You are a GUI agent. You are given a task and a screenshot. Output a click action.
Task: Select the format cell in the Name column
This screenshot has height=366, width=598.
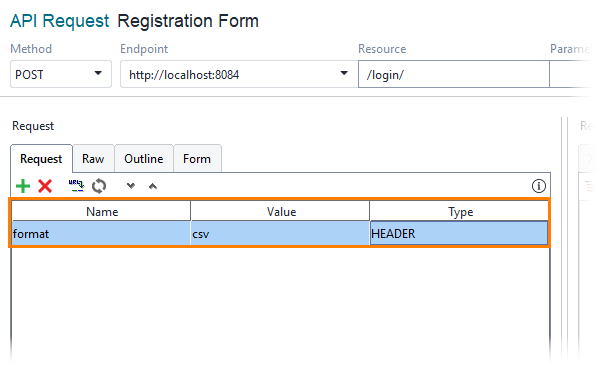coord(101,233)
